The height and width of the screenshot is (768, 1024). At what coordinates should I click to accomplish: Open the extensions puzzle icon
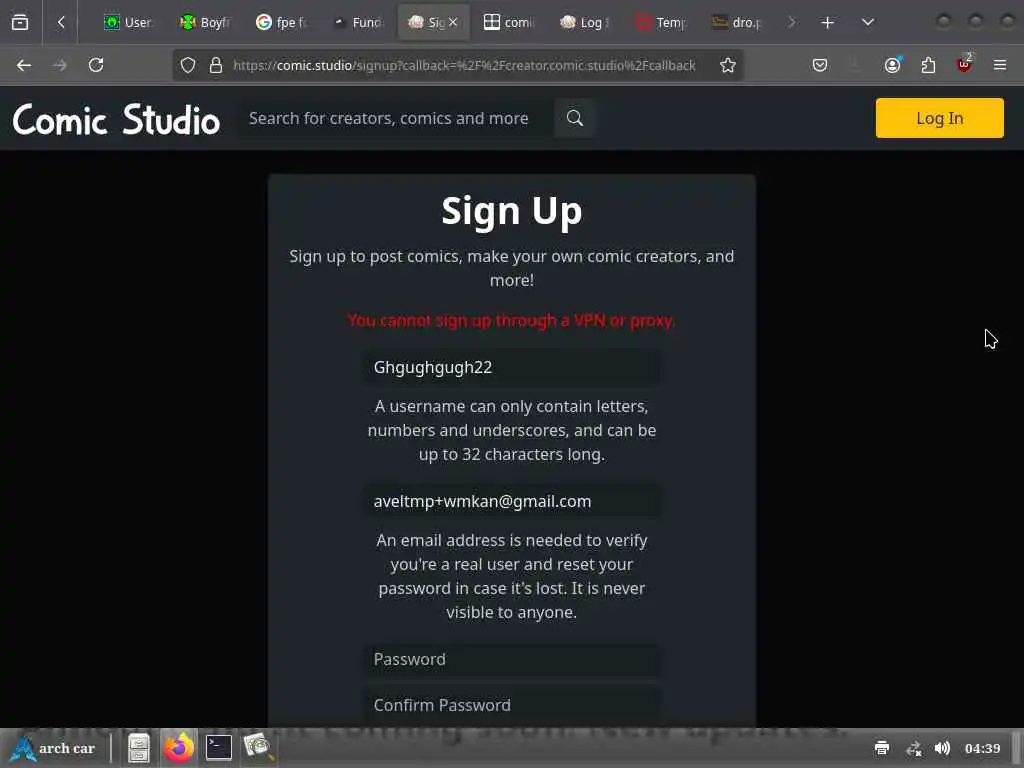929,65
